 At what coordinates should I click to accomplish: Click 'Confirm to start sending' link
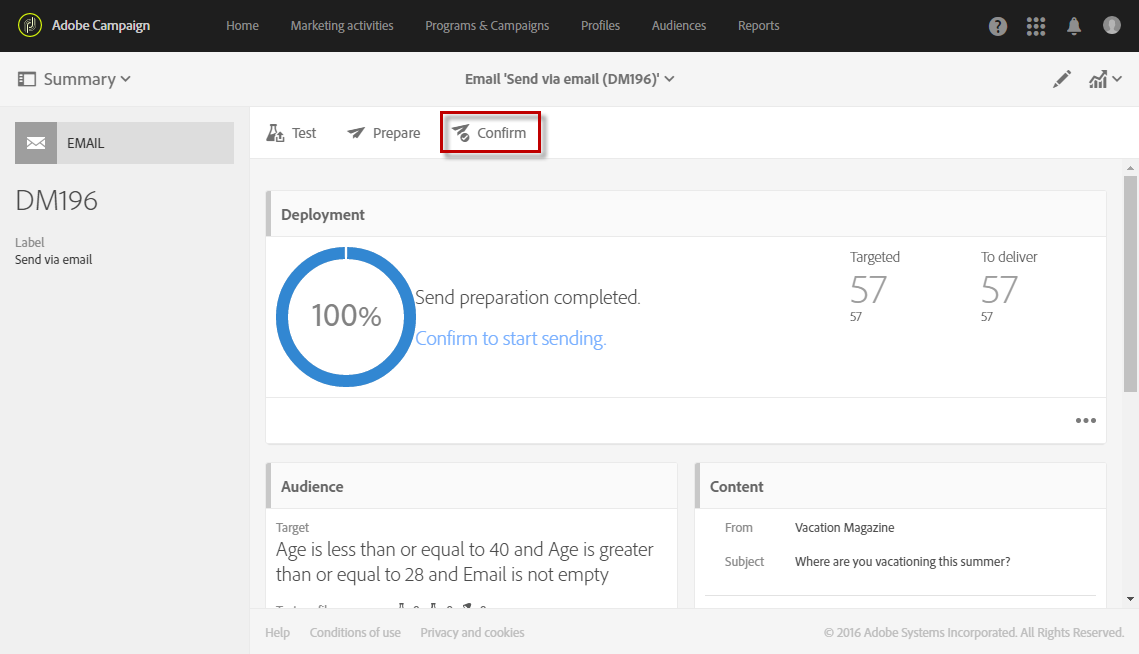(x=511, y=339)
